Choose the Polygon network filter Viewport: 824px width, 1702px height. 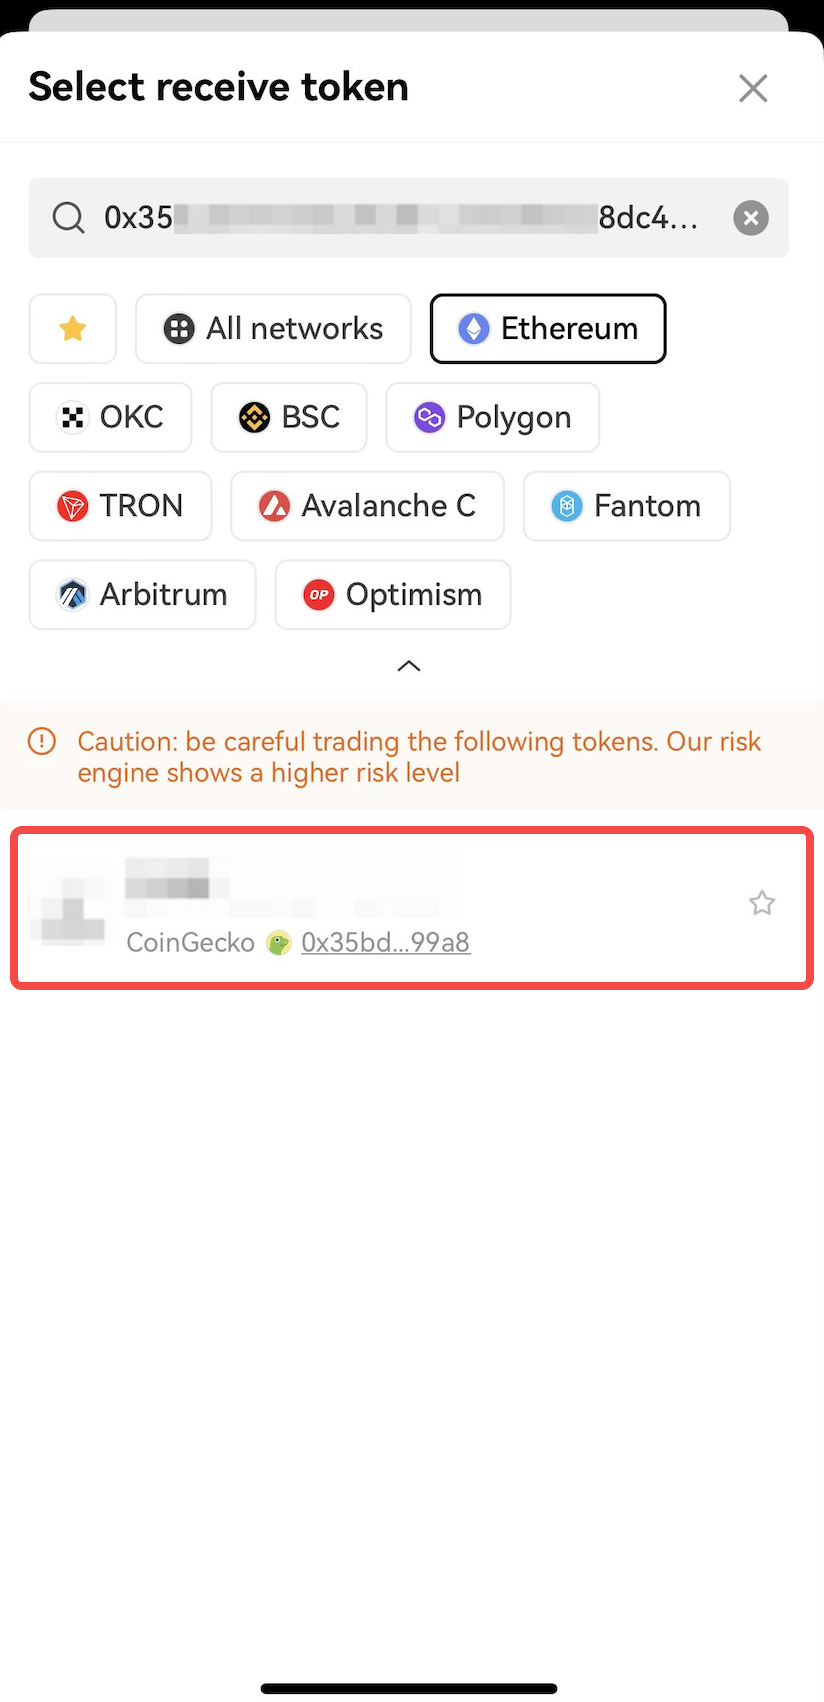[492, 417]
